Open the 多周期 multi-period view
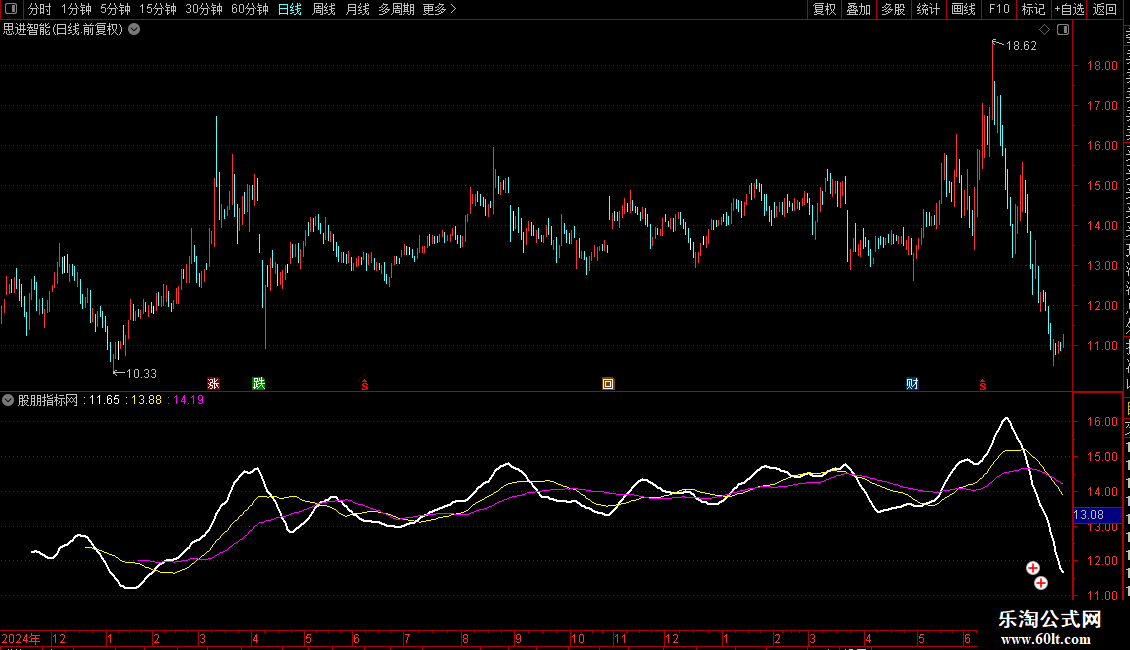The image size is (1130, 650). click(396, 9)
